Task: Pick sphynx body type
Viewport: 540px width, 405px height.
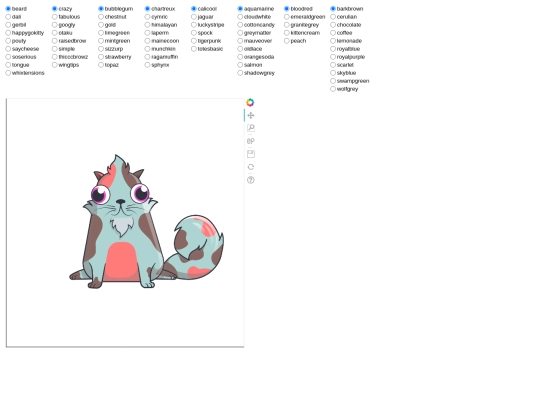Action: coord(147,65)
